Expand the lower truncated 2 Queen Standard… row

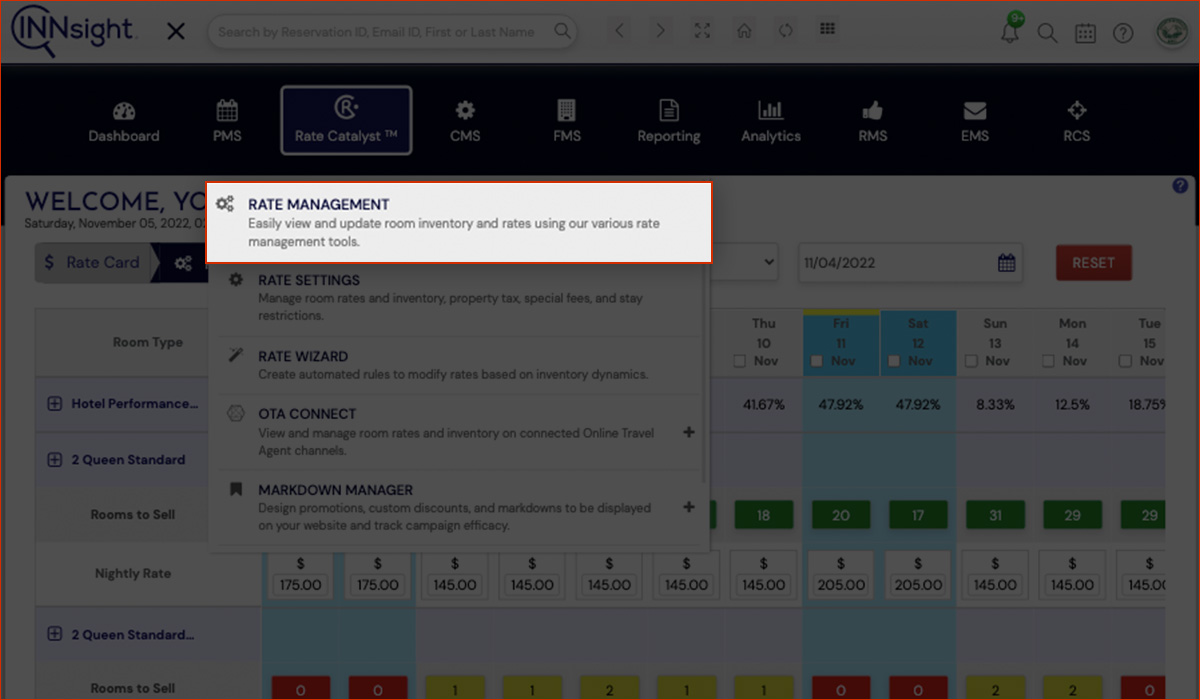point(55,634)
